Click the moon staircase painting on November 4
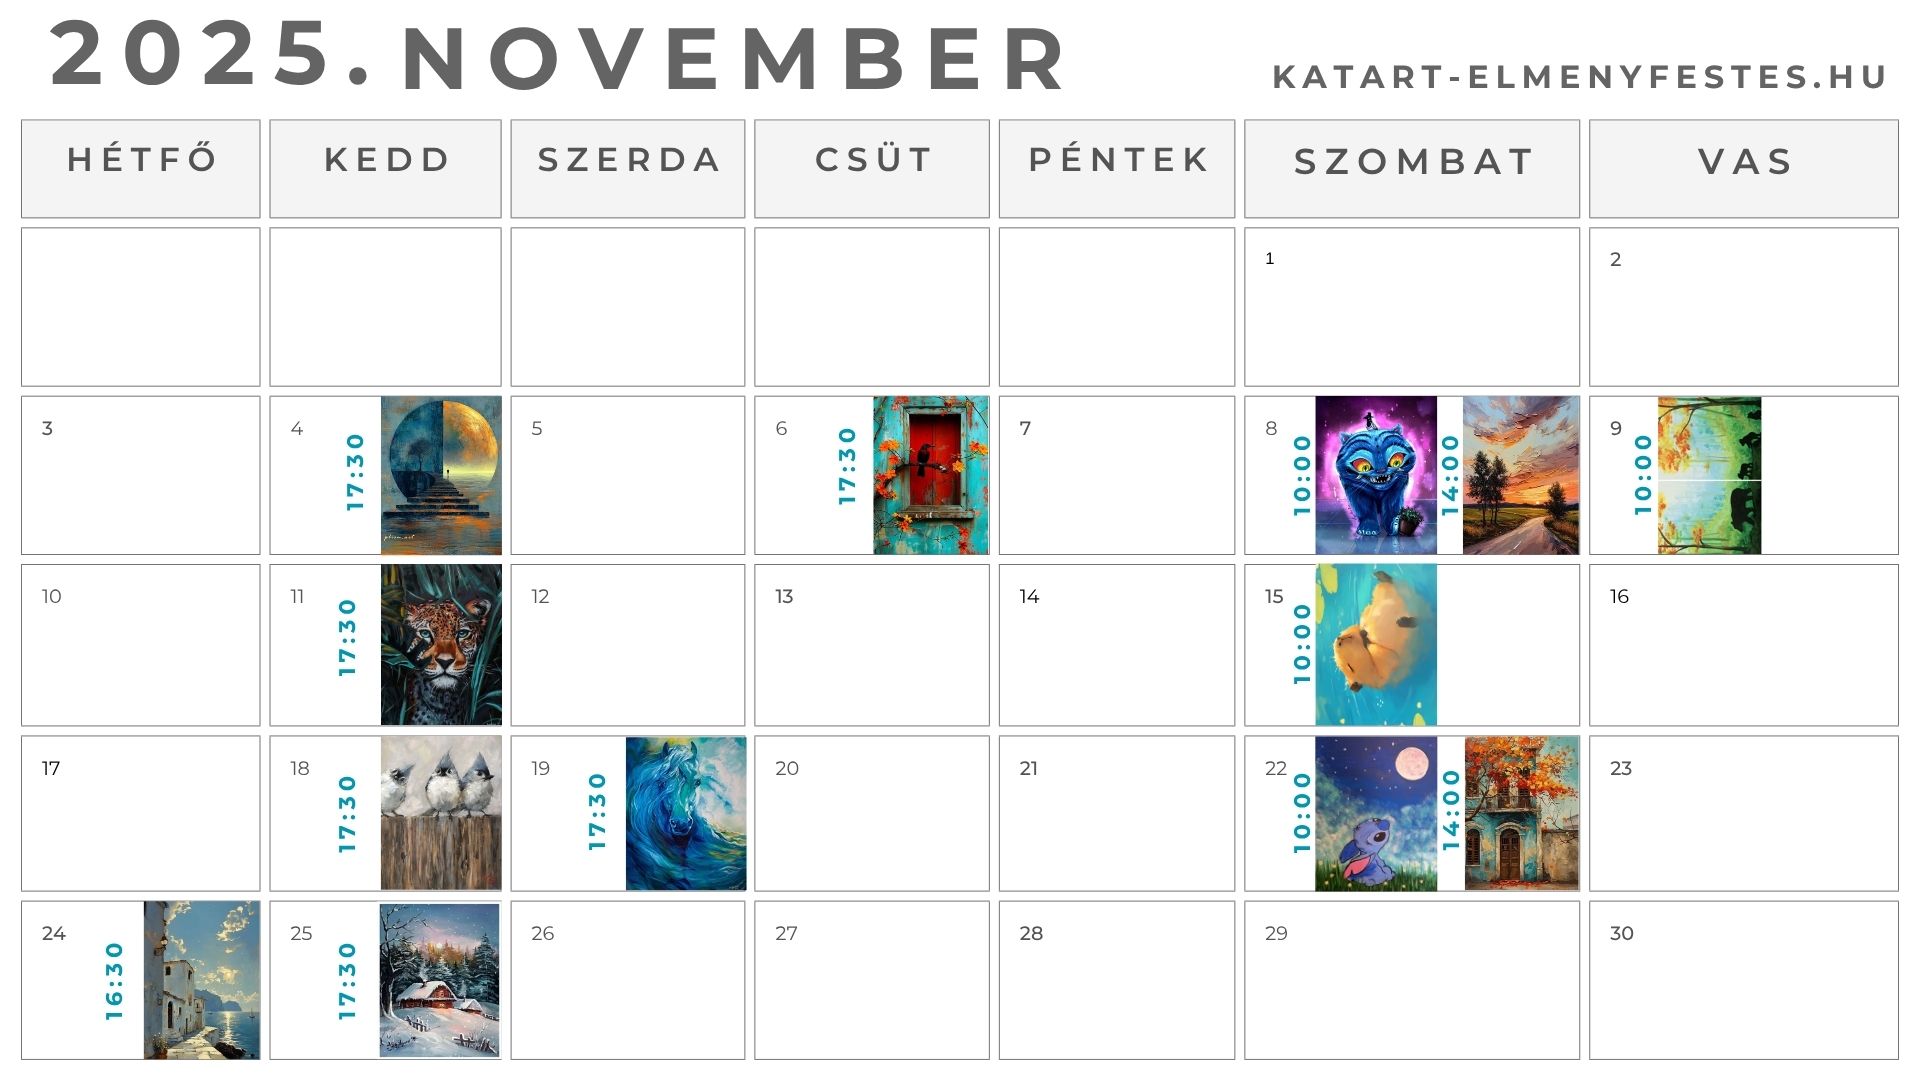The width and height of the screenshot is (1920, 1080). tap(441, 475)
